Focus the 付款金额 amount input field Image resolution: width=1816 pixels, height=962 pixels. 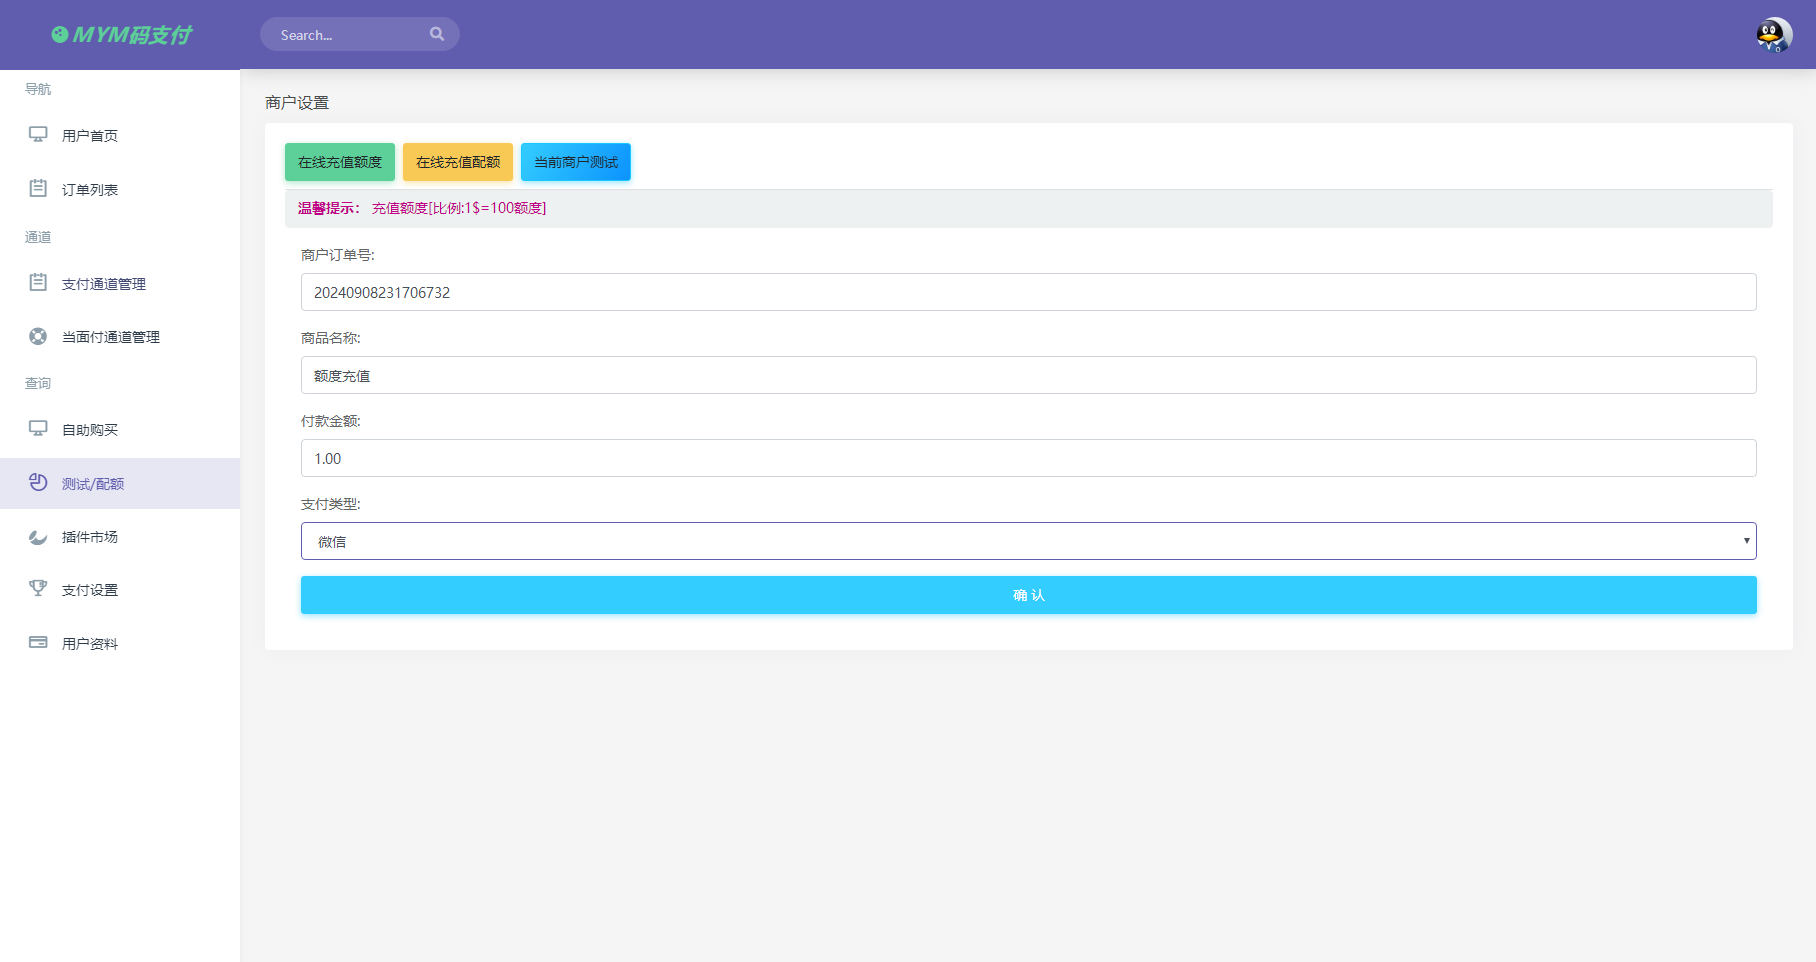[1027, 458]
